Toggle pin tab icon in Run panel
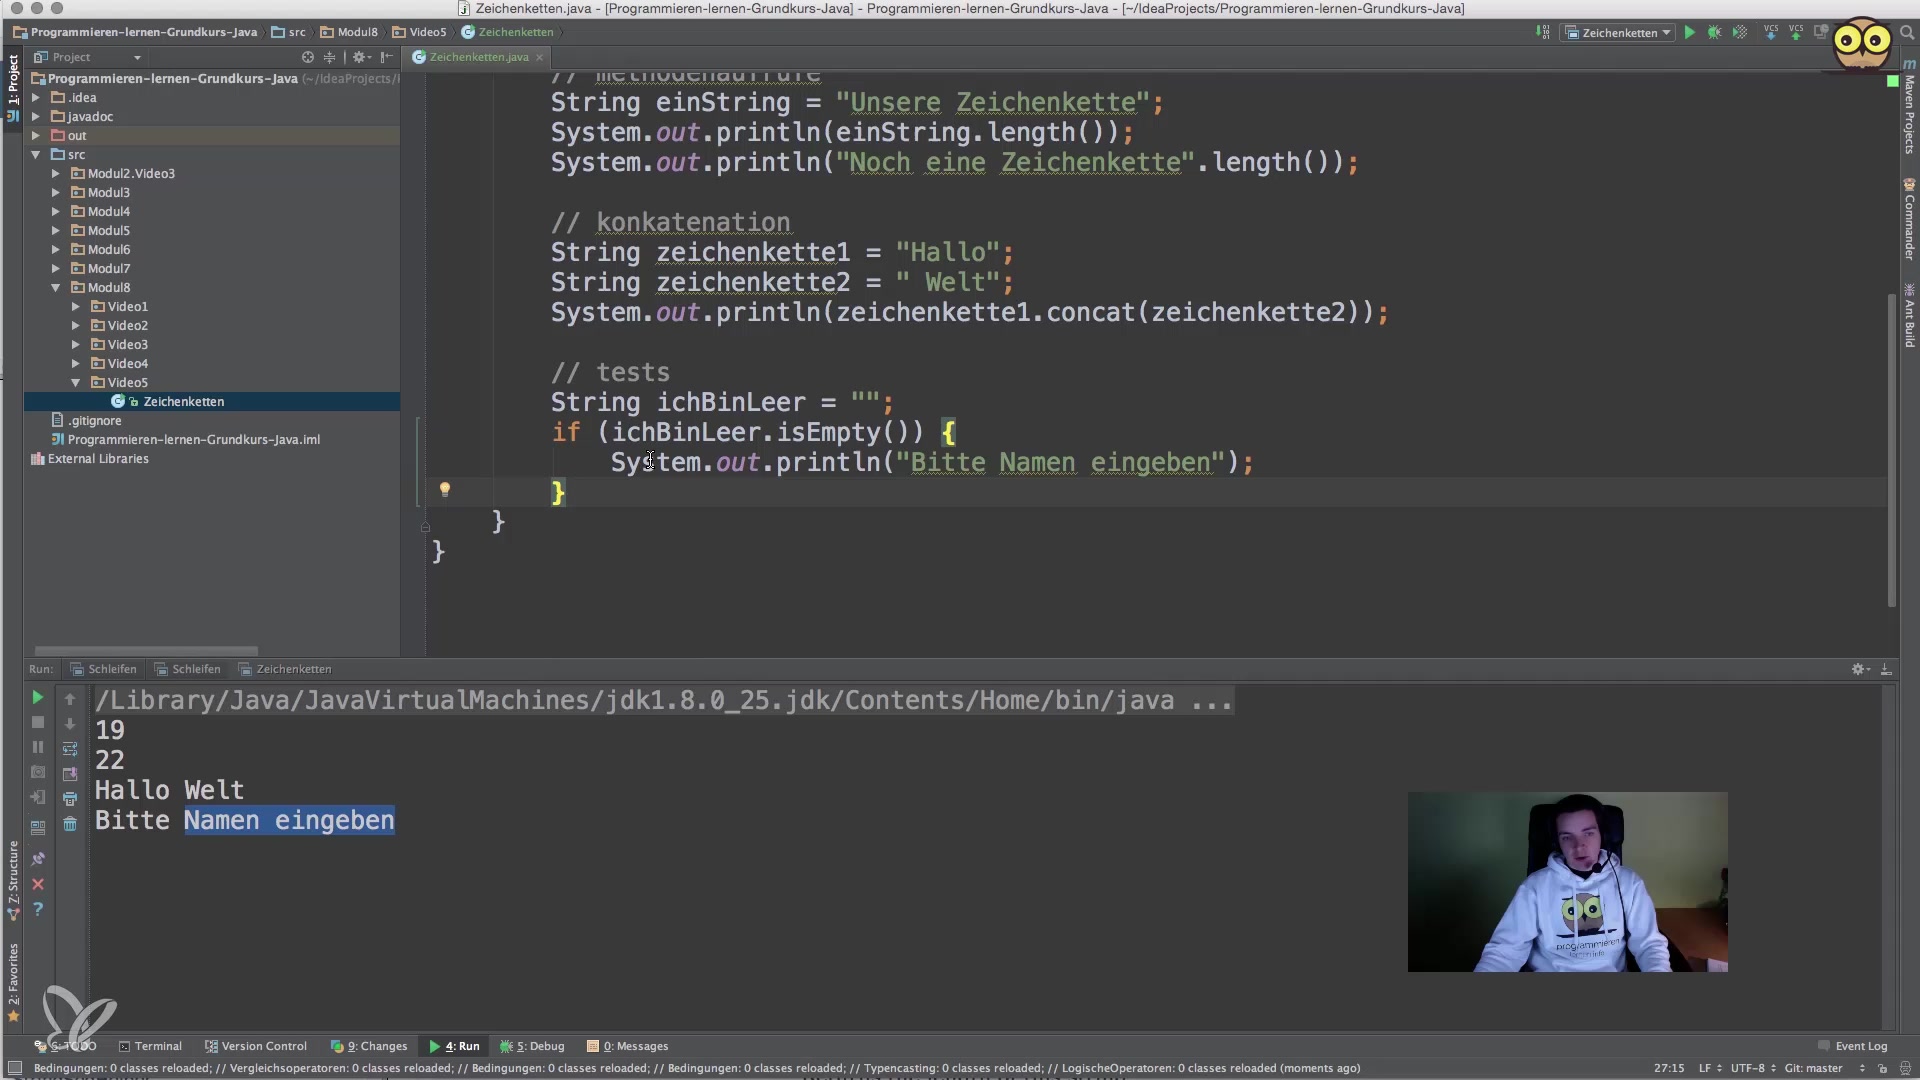1920x1080 pixels. (38, 859)
